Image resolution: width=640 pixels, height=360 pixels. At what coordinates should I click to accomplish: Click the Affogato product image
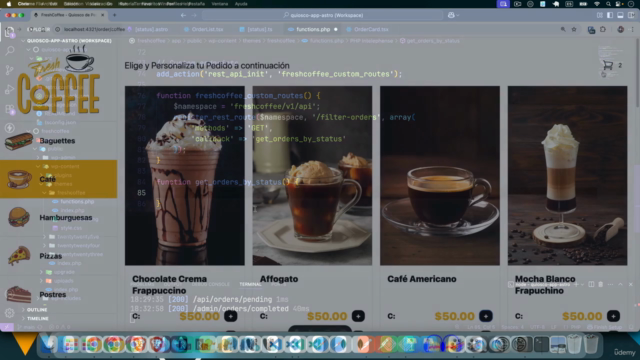point(312,176)
